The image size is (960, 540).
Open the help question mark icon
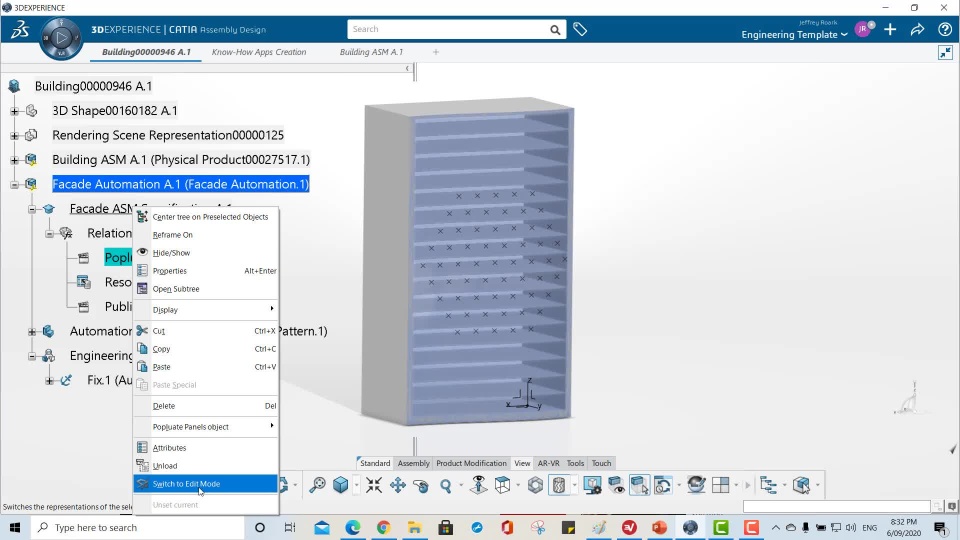point(945,29)
